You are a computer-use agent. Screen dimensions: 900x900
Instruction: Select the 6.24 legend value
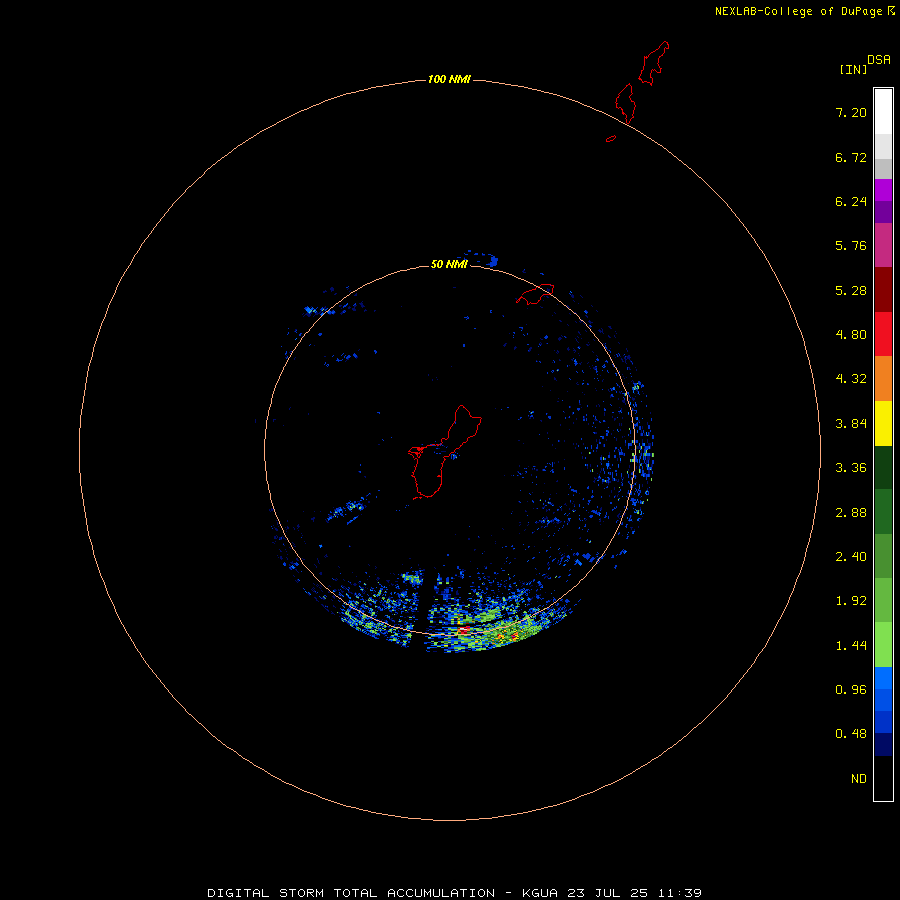pos(851,201)
